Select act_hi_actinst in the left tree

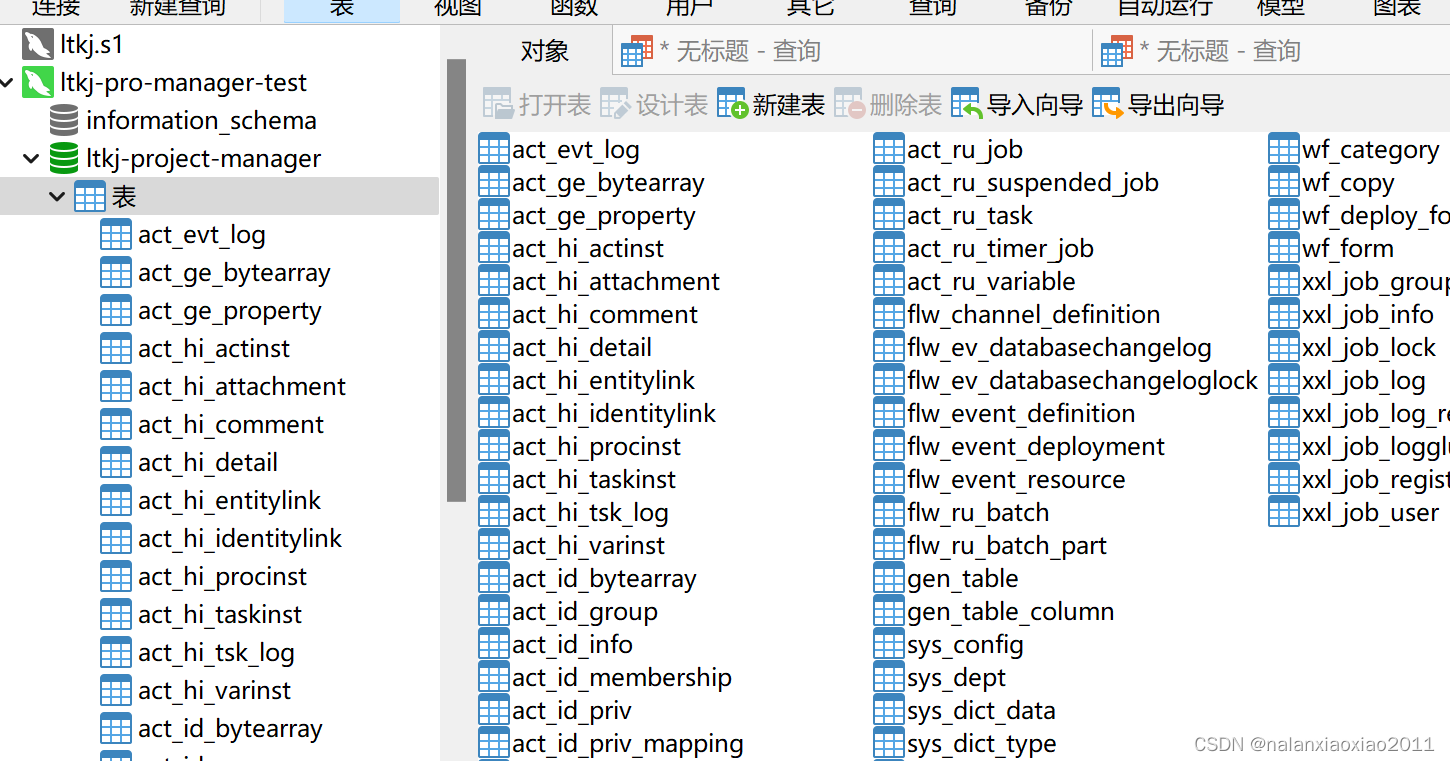[x=214, y=349]
